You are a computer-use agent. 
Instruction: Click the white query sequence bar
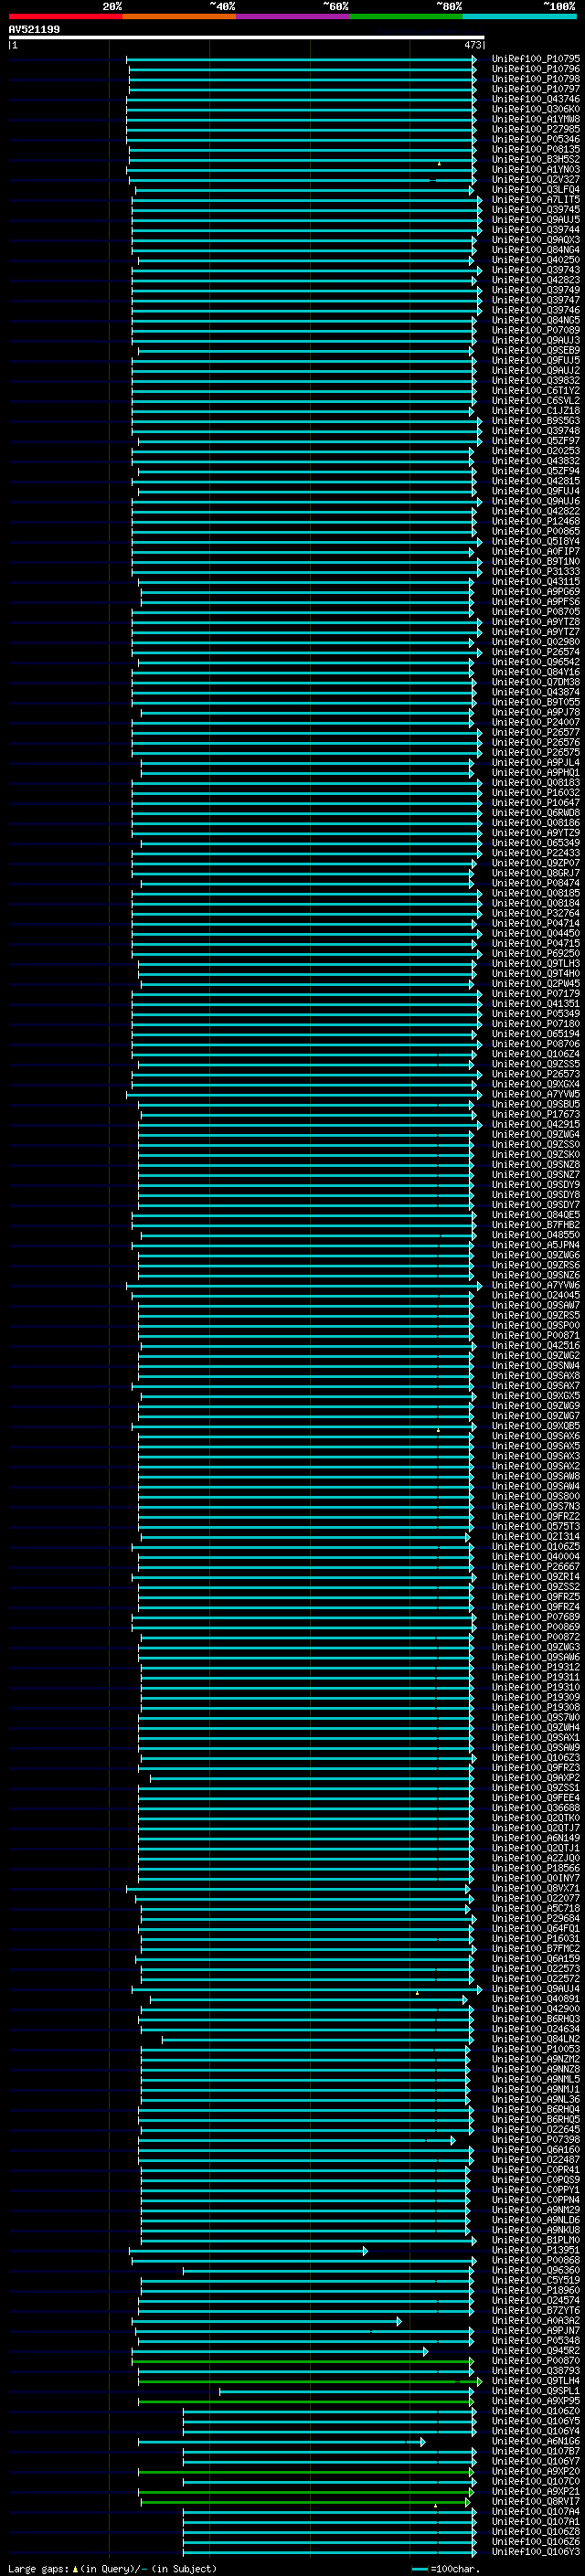point(246,38)
